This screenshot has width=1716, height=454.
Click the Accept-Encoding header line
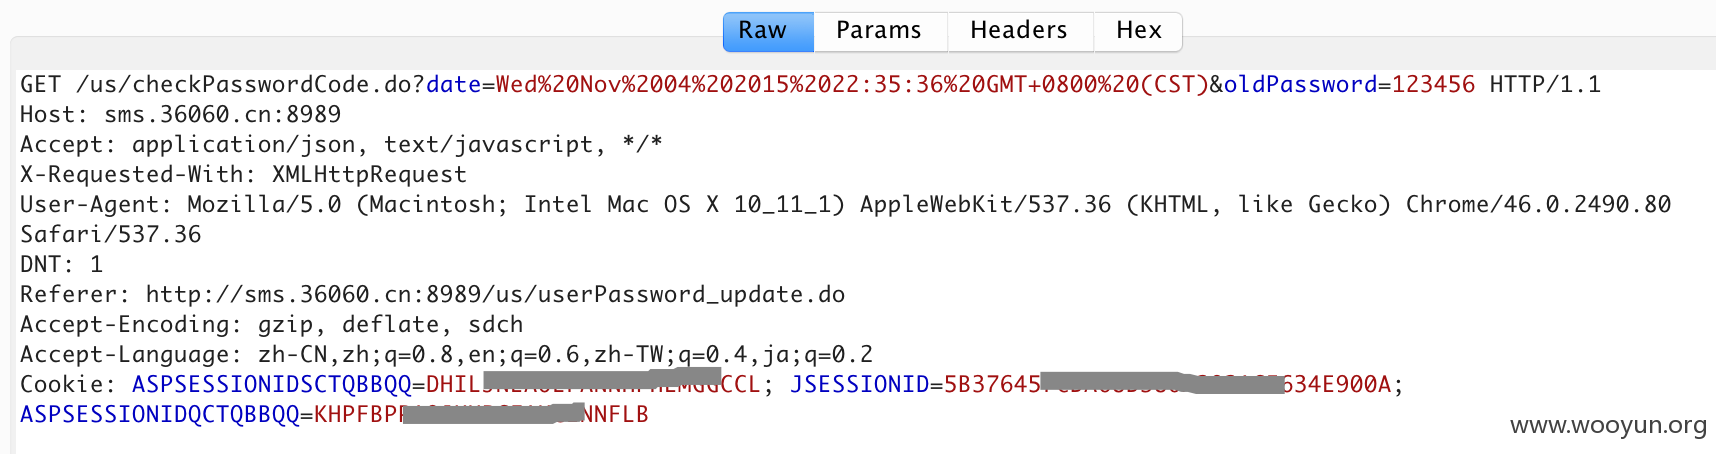coord(271,325)
